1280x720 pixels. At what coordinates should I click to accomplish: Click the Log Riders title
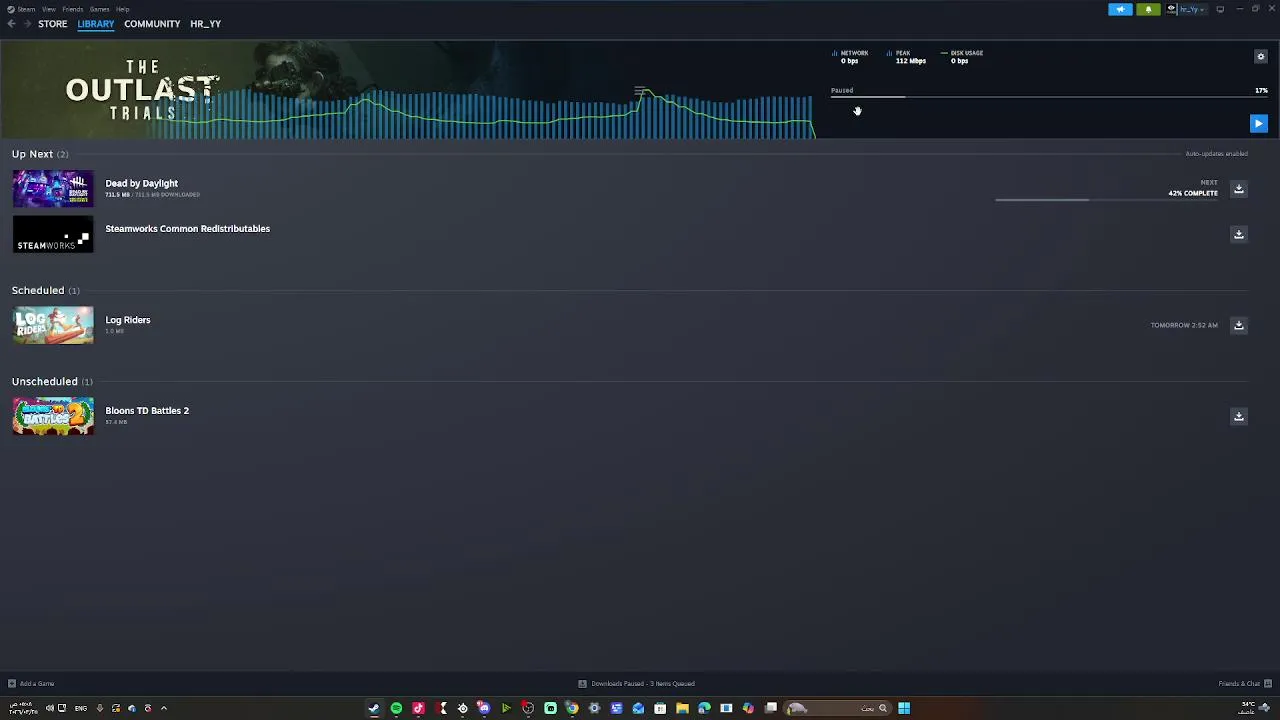127,320
